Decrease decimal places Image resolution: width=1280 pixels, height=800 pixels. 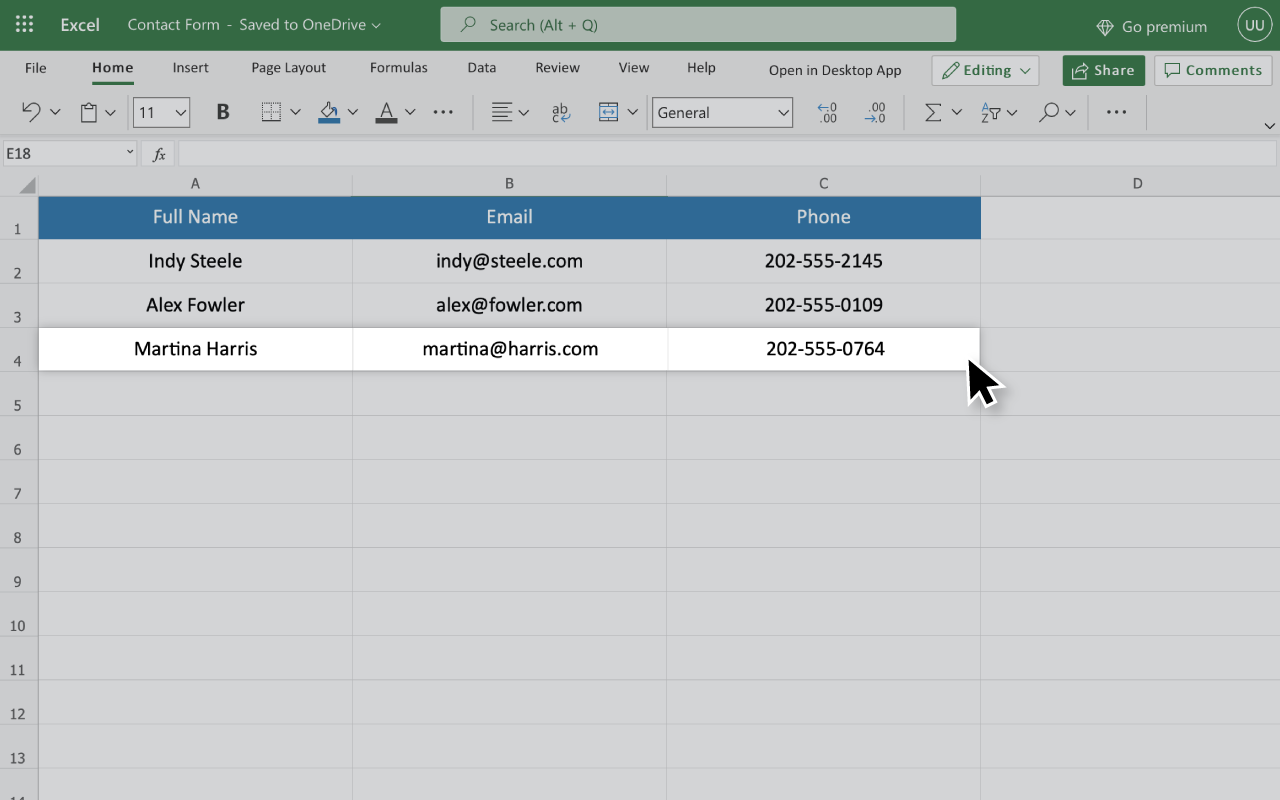(875, 112)
